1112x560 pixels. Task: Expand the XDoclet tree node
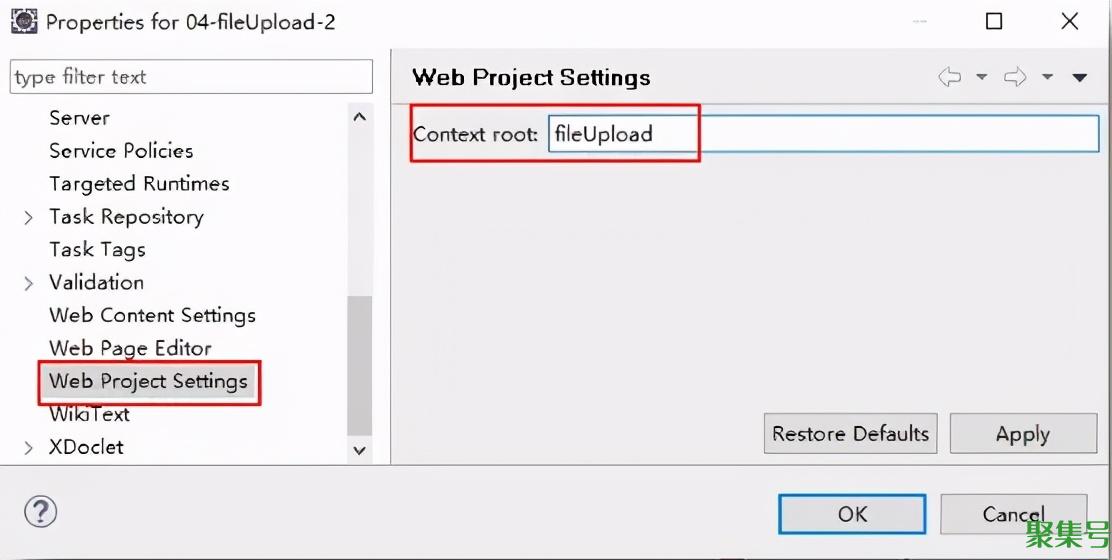28,448
